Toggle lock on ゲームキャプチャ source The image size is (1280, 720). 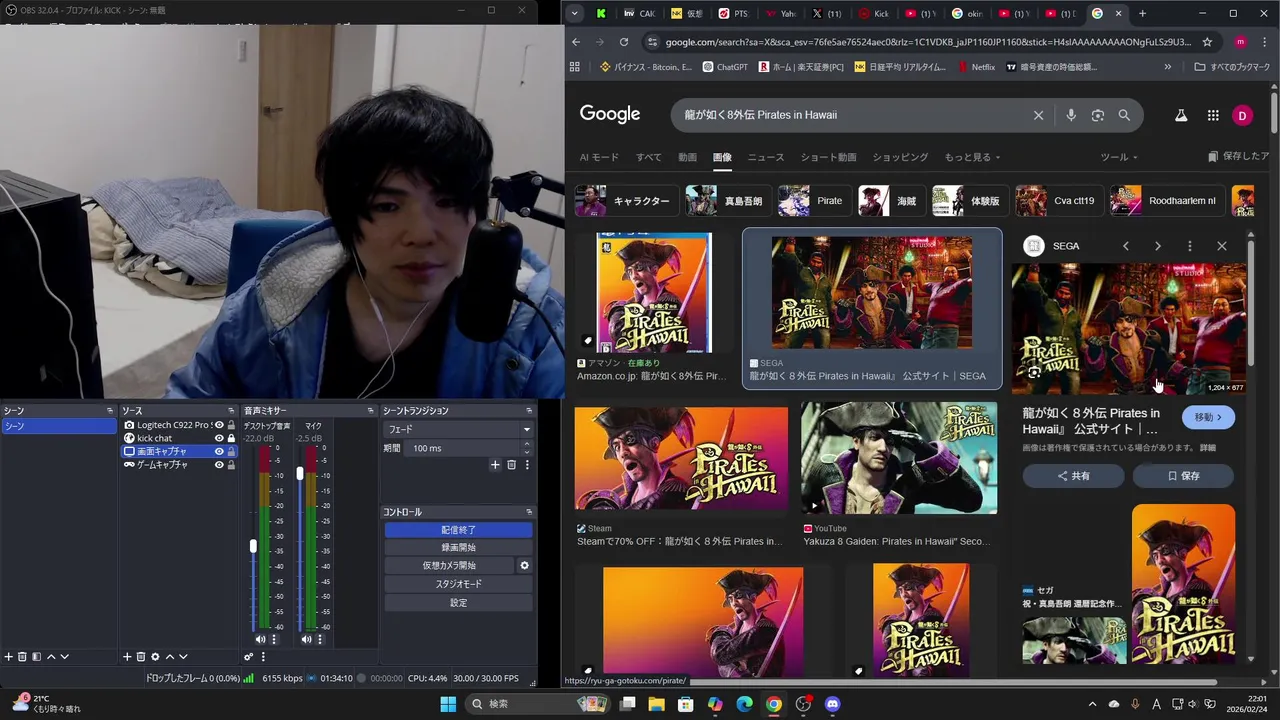click(231, 464)
